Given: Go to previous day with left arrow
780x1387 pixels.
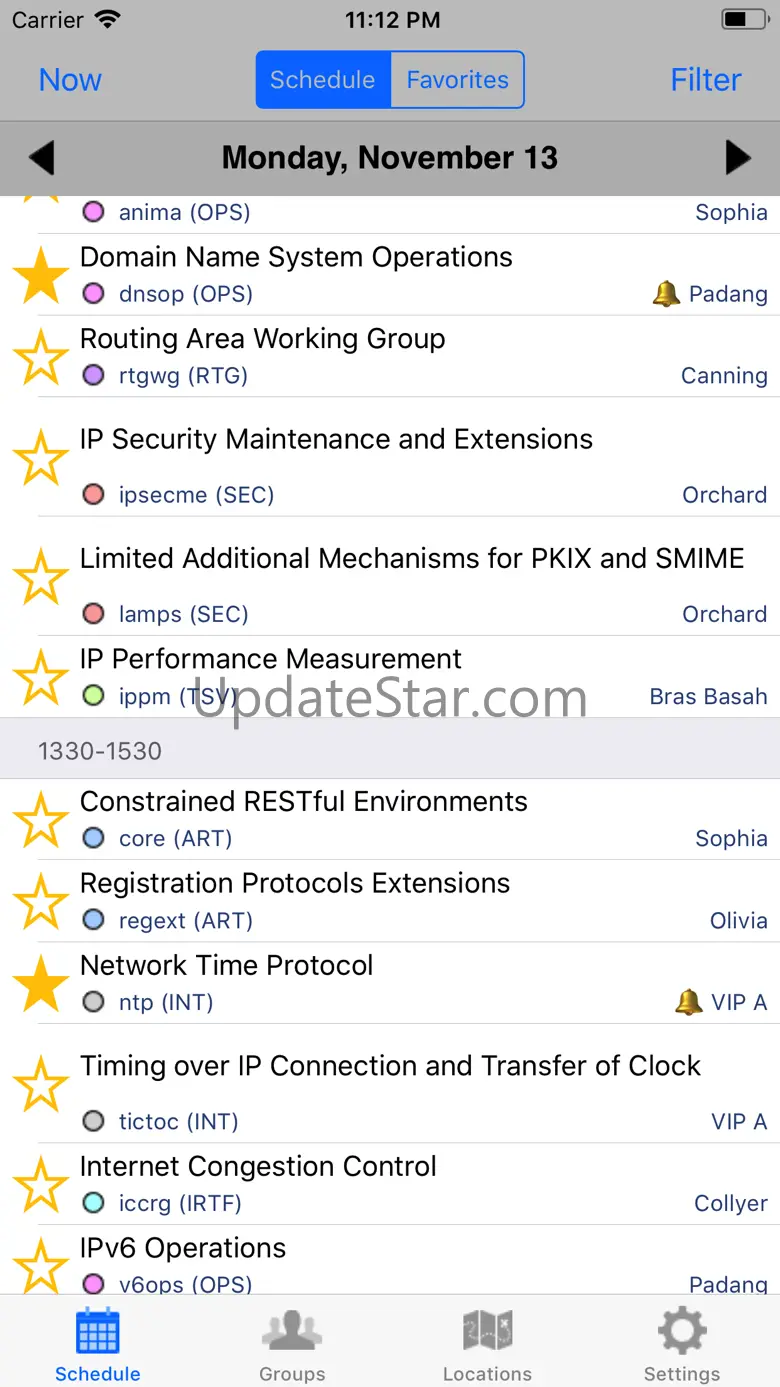Looking at the screenshot, I should pyautogui.click(x=42, y=158).
